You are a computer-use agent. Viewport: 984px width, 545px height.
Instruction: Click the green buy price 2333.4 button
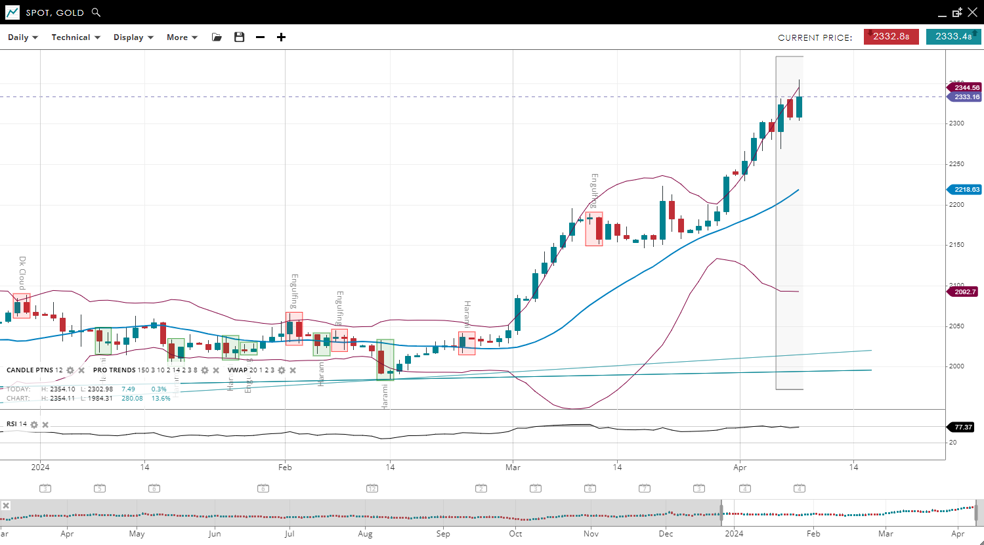(953, 37)
